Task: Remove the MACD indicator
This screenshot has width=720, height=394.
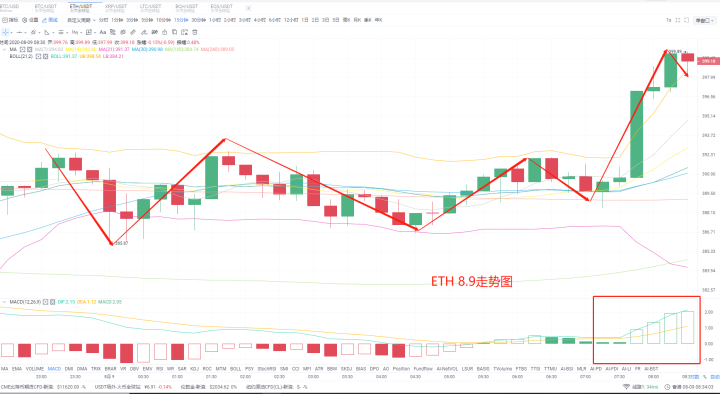Action: click(52, 302)
